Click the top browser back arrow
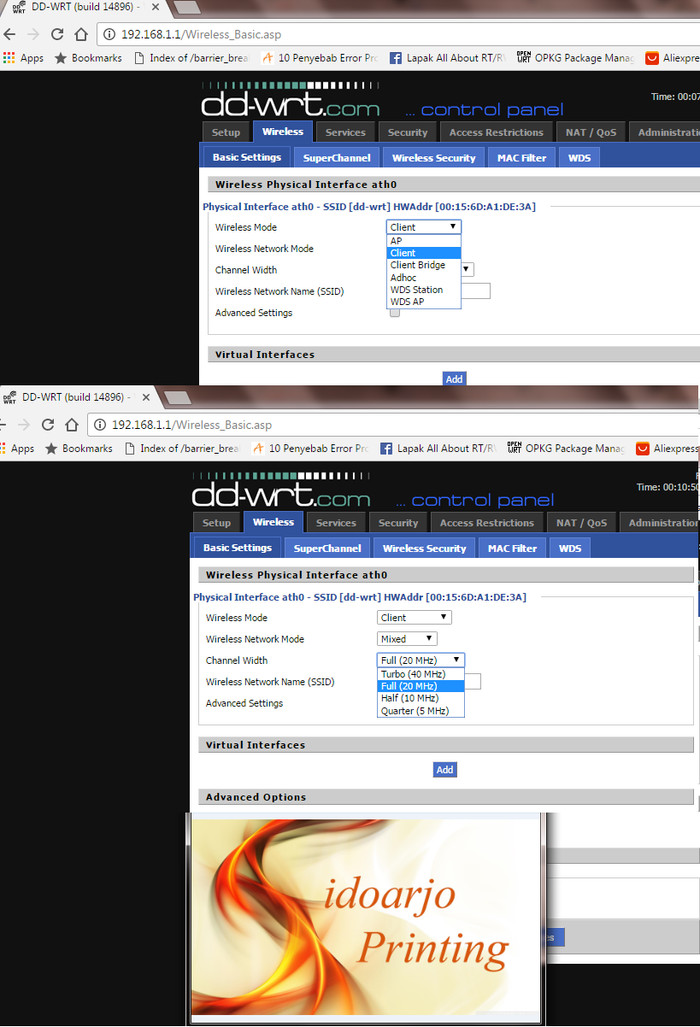 coord(9,34)
